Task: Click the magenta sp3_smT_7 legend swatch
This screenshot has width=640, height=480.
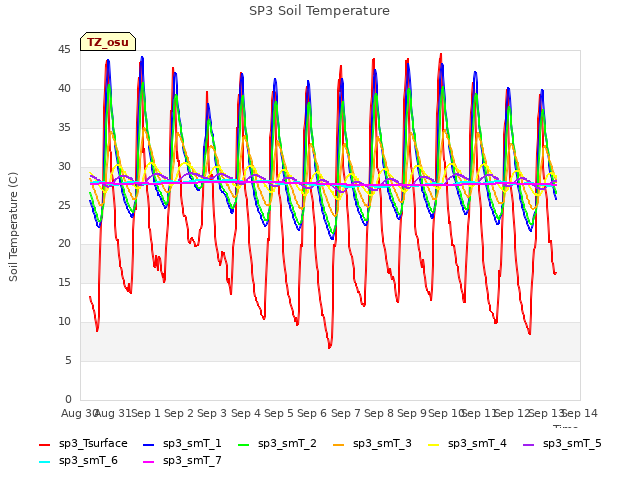Action: coord(149,462)
